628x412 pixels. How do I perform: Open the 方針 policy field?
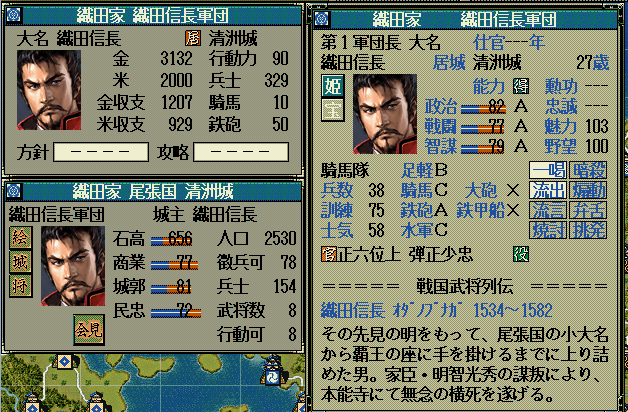click(101, 152)
